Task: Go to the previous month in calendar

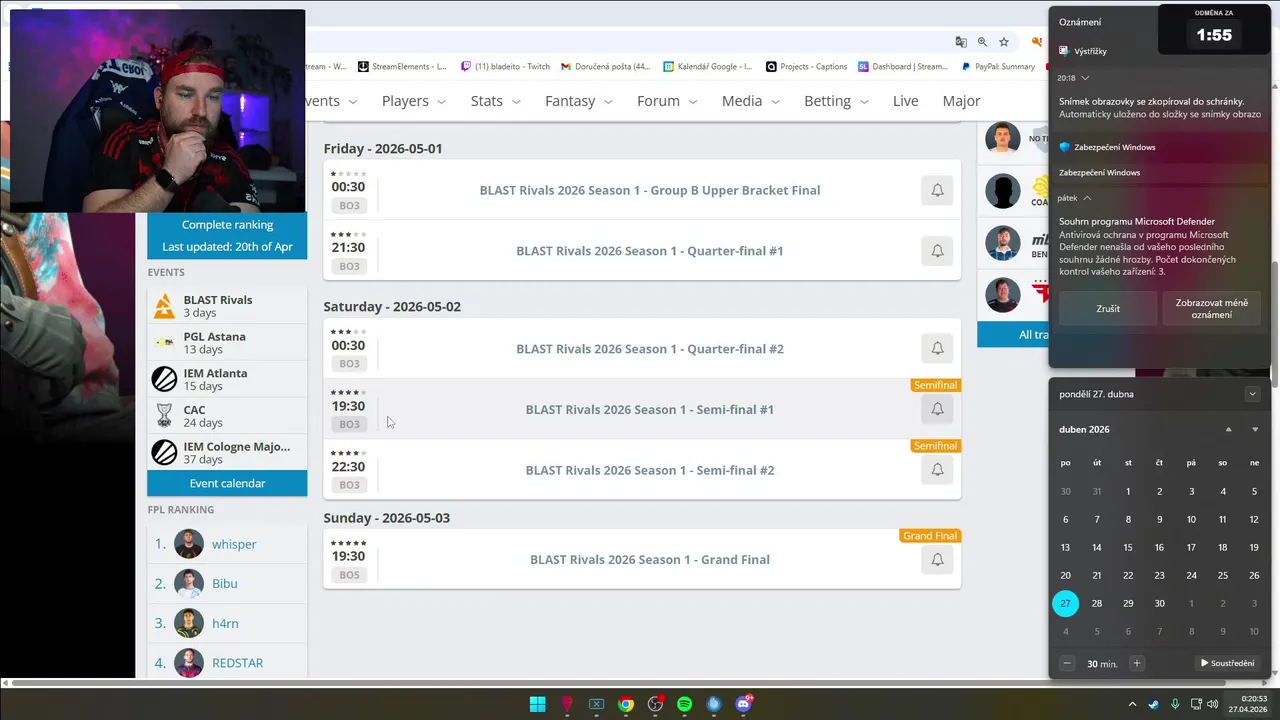Action: pos(1229,430)
